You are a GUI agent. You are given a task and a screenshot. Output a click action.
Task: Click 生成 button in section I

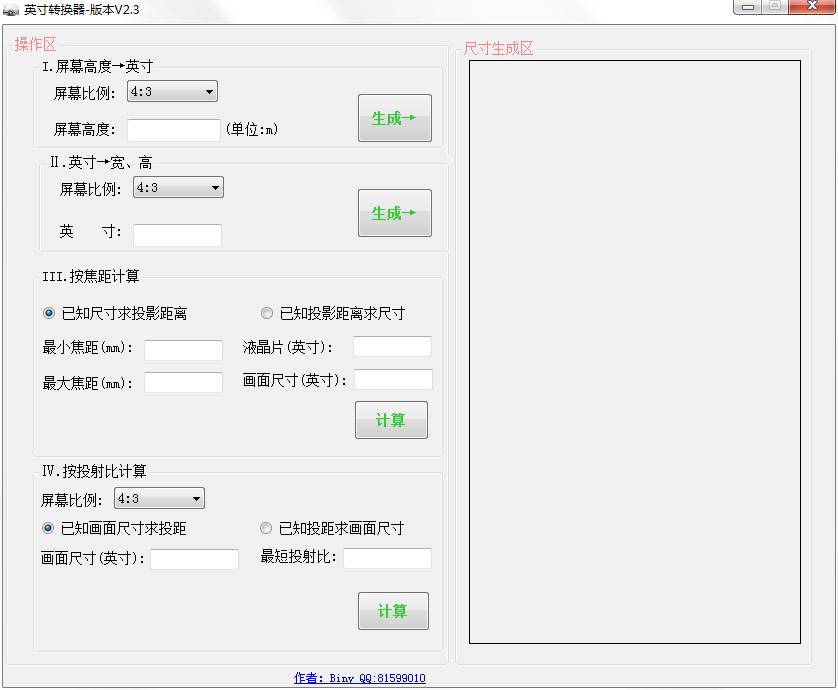click(394, 118)
